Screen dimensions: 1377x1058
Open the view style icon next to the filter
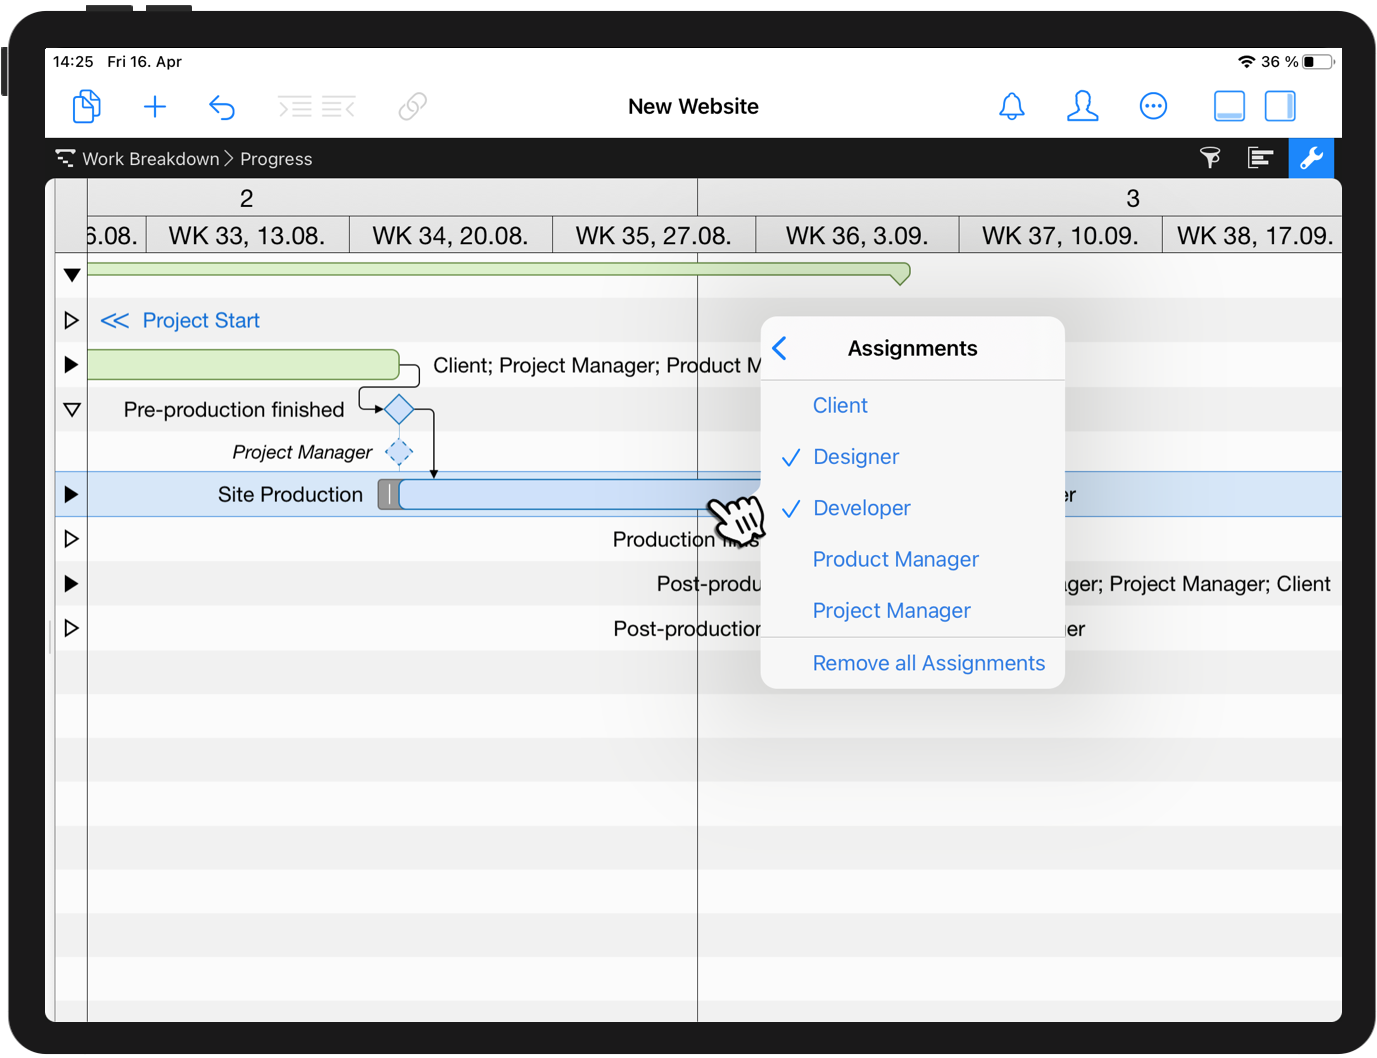1260,158
